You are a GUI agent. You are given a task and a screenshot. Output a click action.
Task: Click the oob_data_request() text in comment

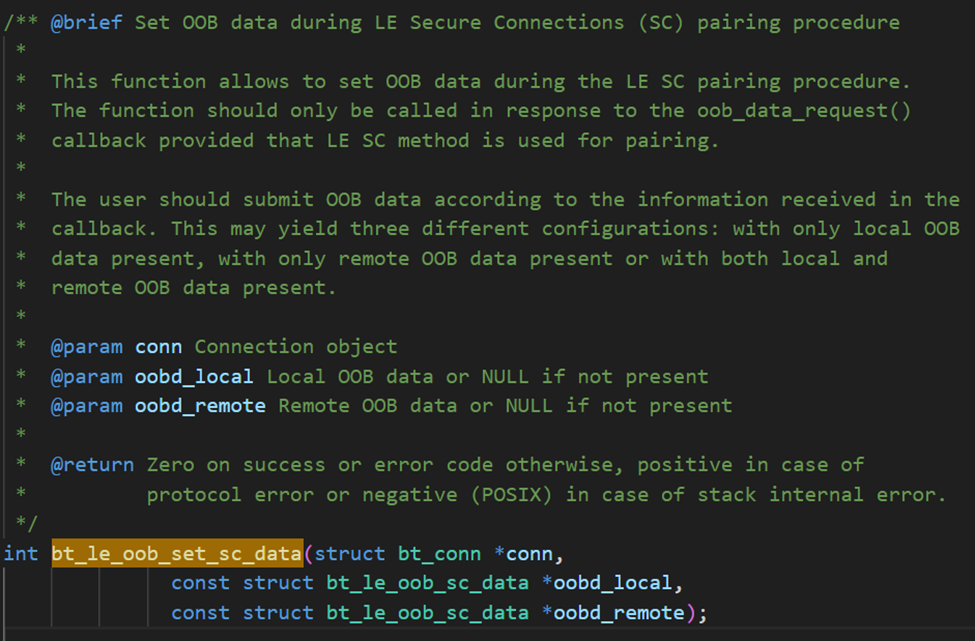click(811, 110)
